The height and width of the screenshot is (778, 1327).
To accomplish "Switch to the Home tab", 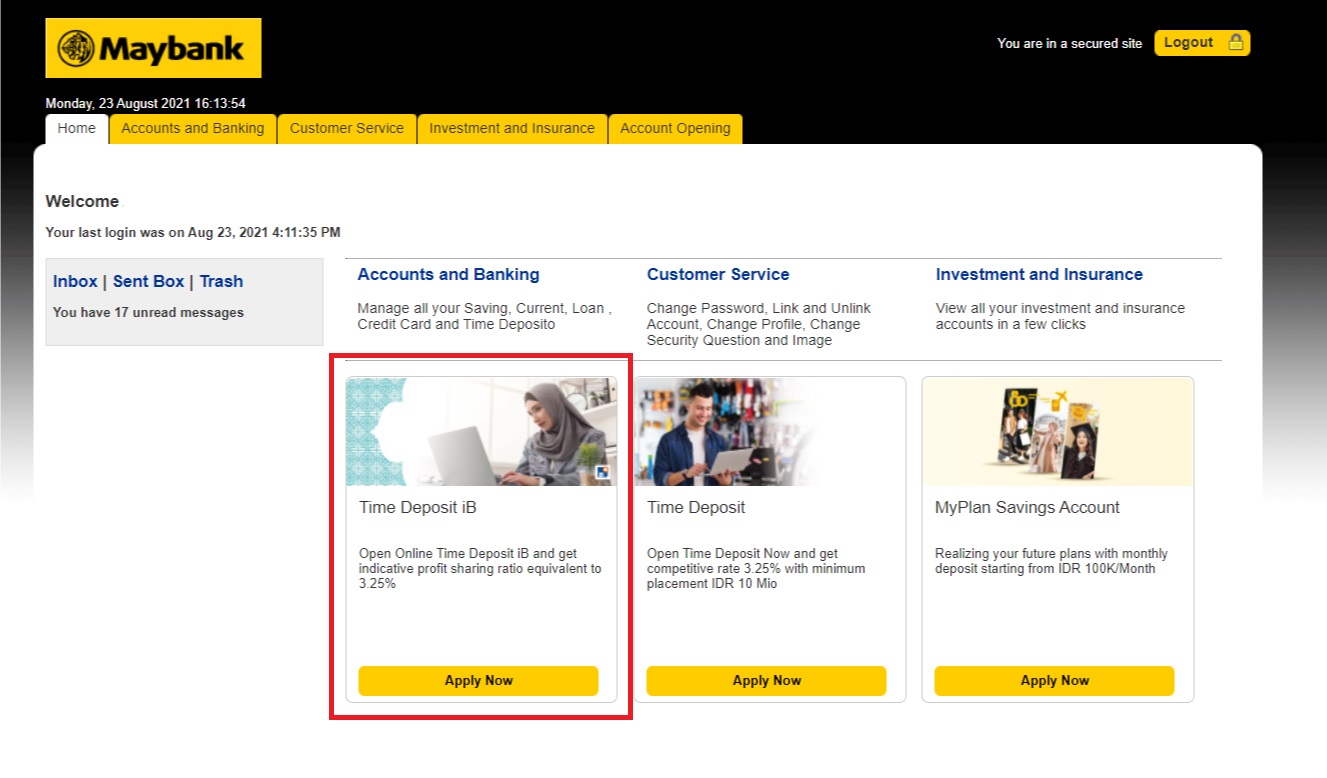I will point(77,128).
